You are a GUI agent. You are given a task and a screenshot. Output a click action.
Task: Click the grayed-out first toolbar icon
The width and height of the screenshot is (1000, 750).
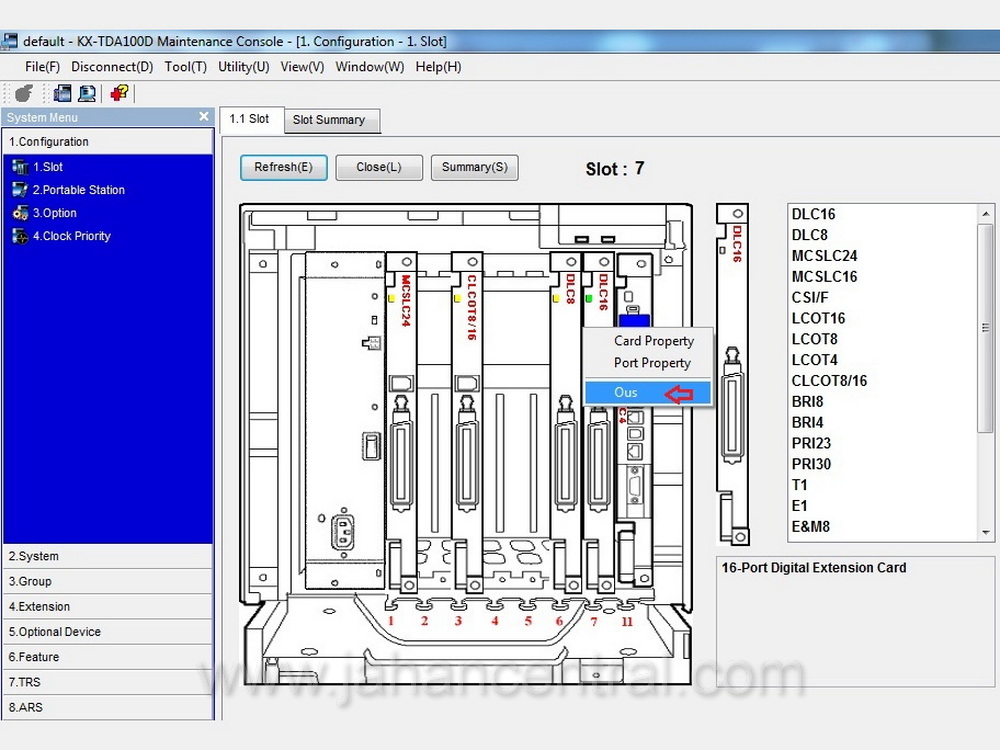24,93
